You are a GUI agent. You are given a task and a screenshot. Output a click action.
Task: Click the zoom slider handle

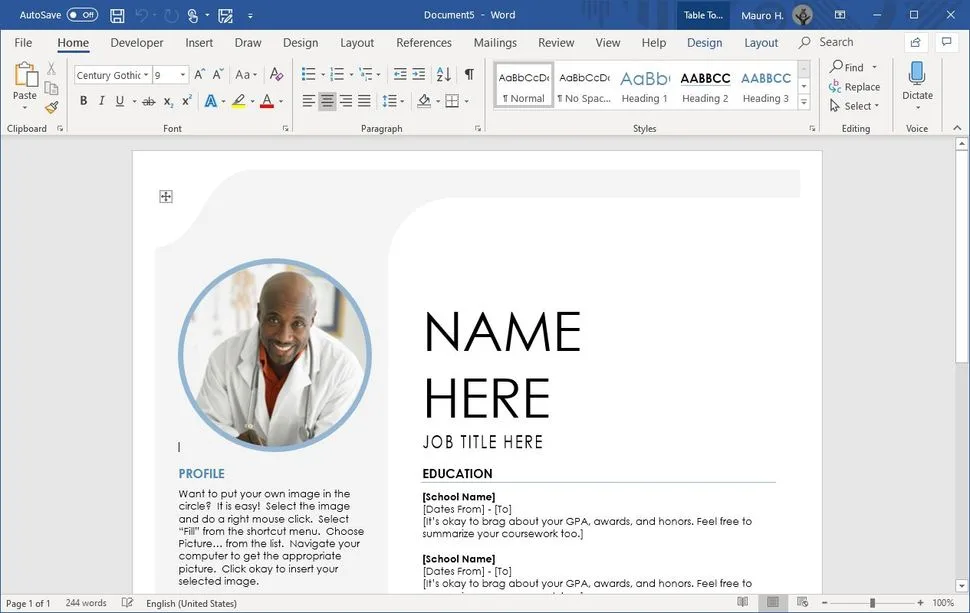pyautogui.click(x=872, y=602)
